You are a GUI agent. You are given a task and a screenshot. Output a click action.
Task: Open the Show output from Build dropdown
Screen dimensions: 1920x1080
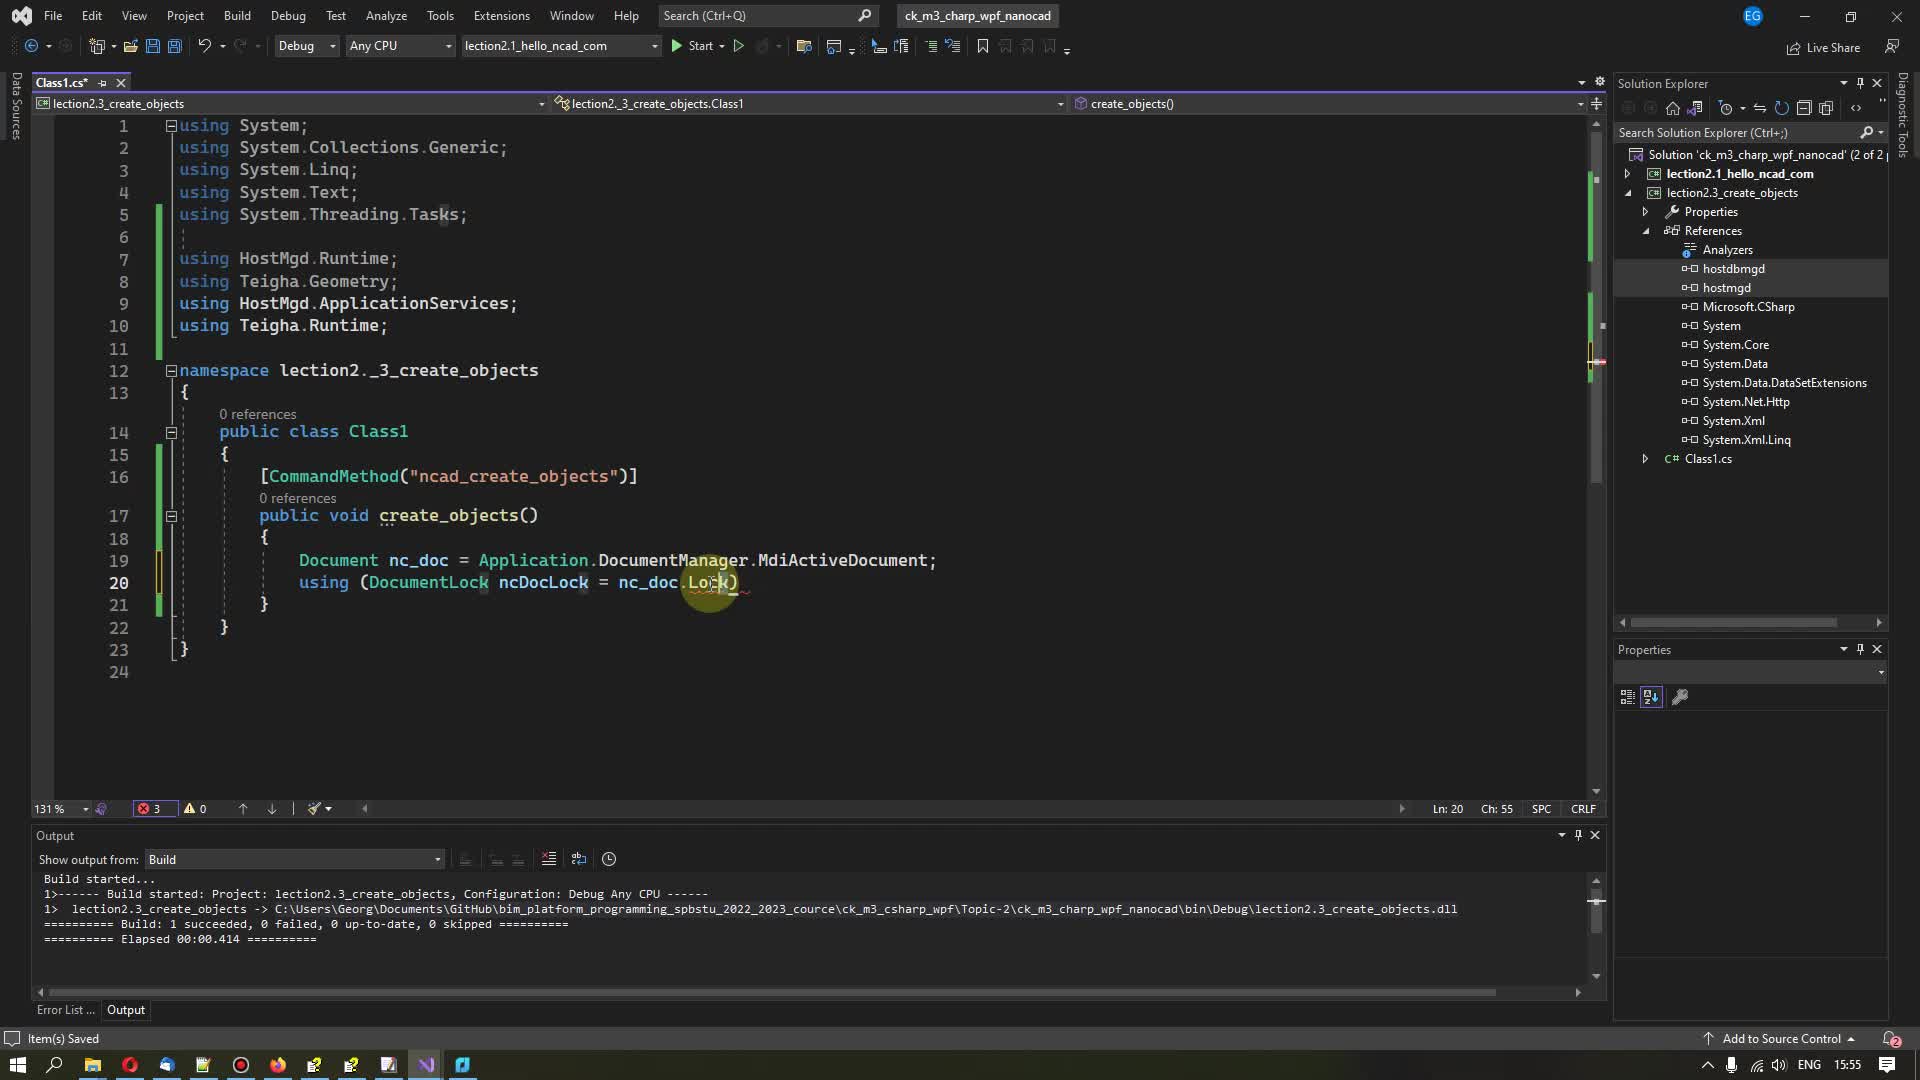coord(294,860)
